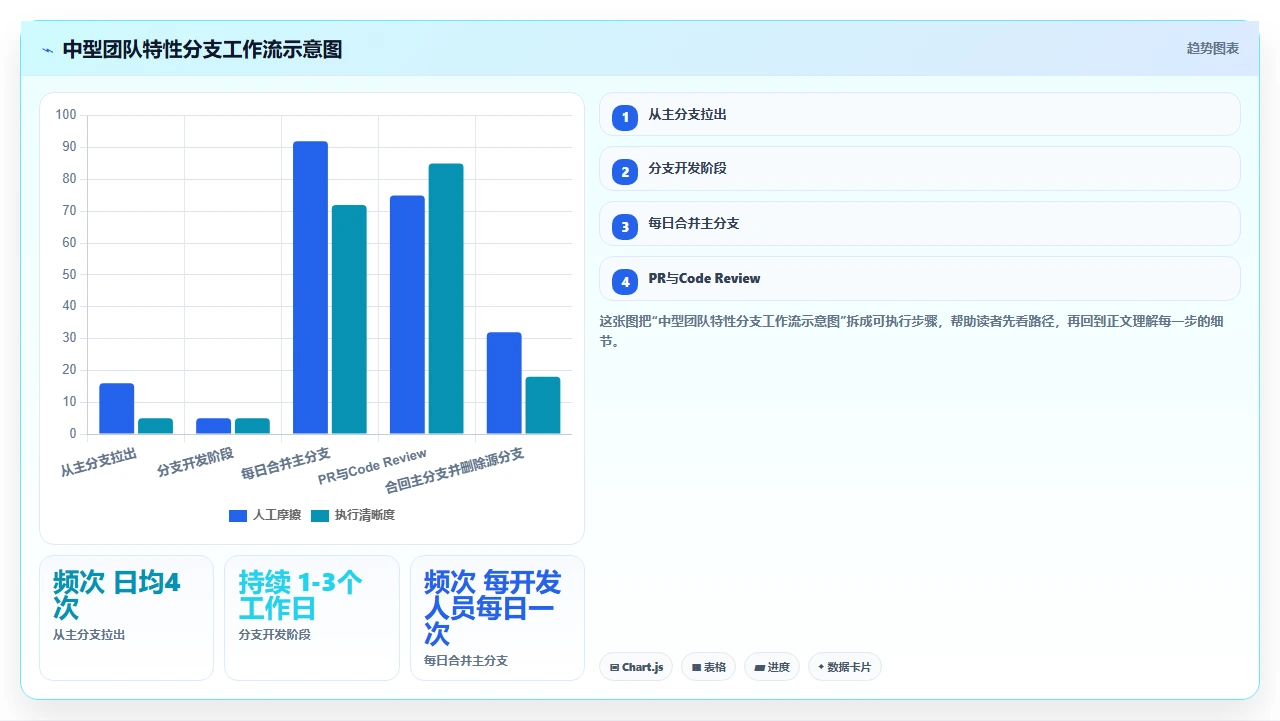Viewport: 1280px width, 721px height.
Task: Click the 进度 tag chip
Action: click(x=771, y=667)
